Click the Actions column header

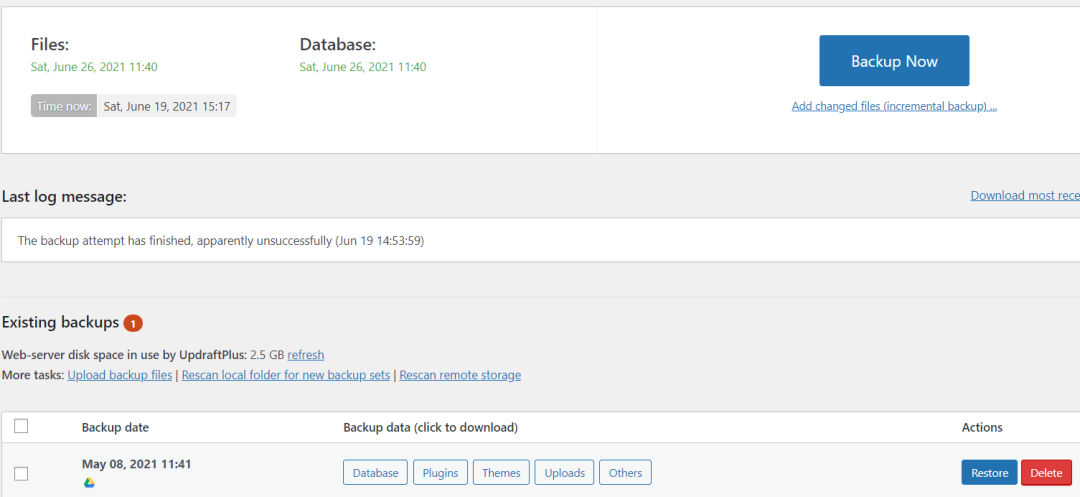982,427
